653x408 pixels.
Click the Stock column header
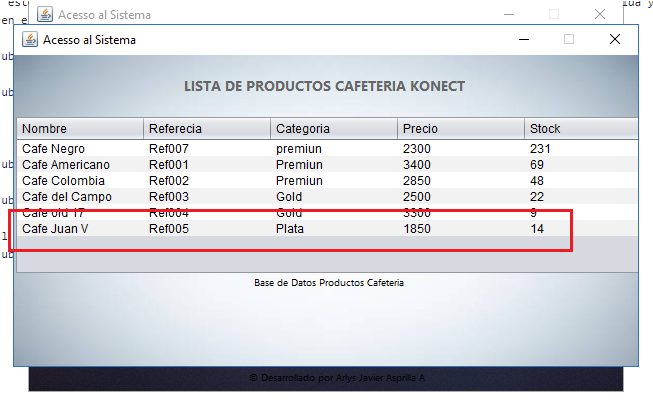click(x=581, y=129)
